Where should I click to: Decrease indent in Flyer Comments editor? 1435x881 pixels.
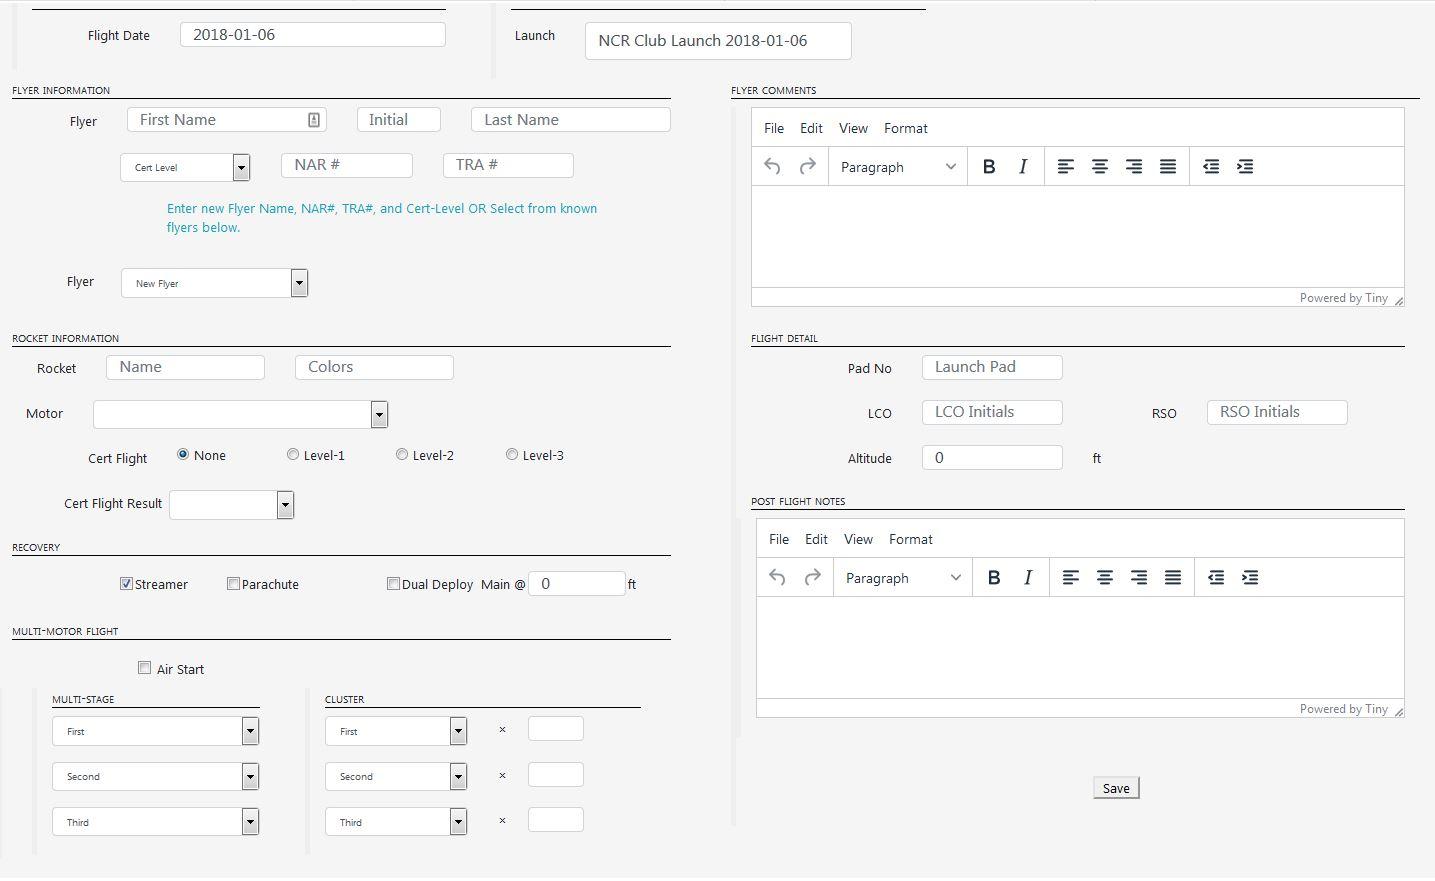pyautogui.click(x=1210, y=167)
